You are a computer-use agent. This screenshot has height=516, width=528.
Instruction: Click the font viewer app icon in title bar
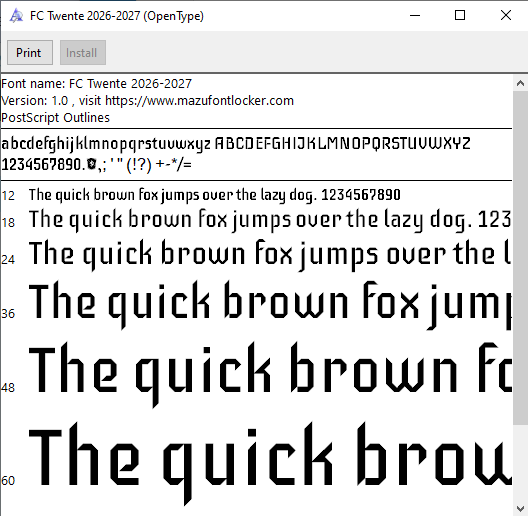pos(16,16)
